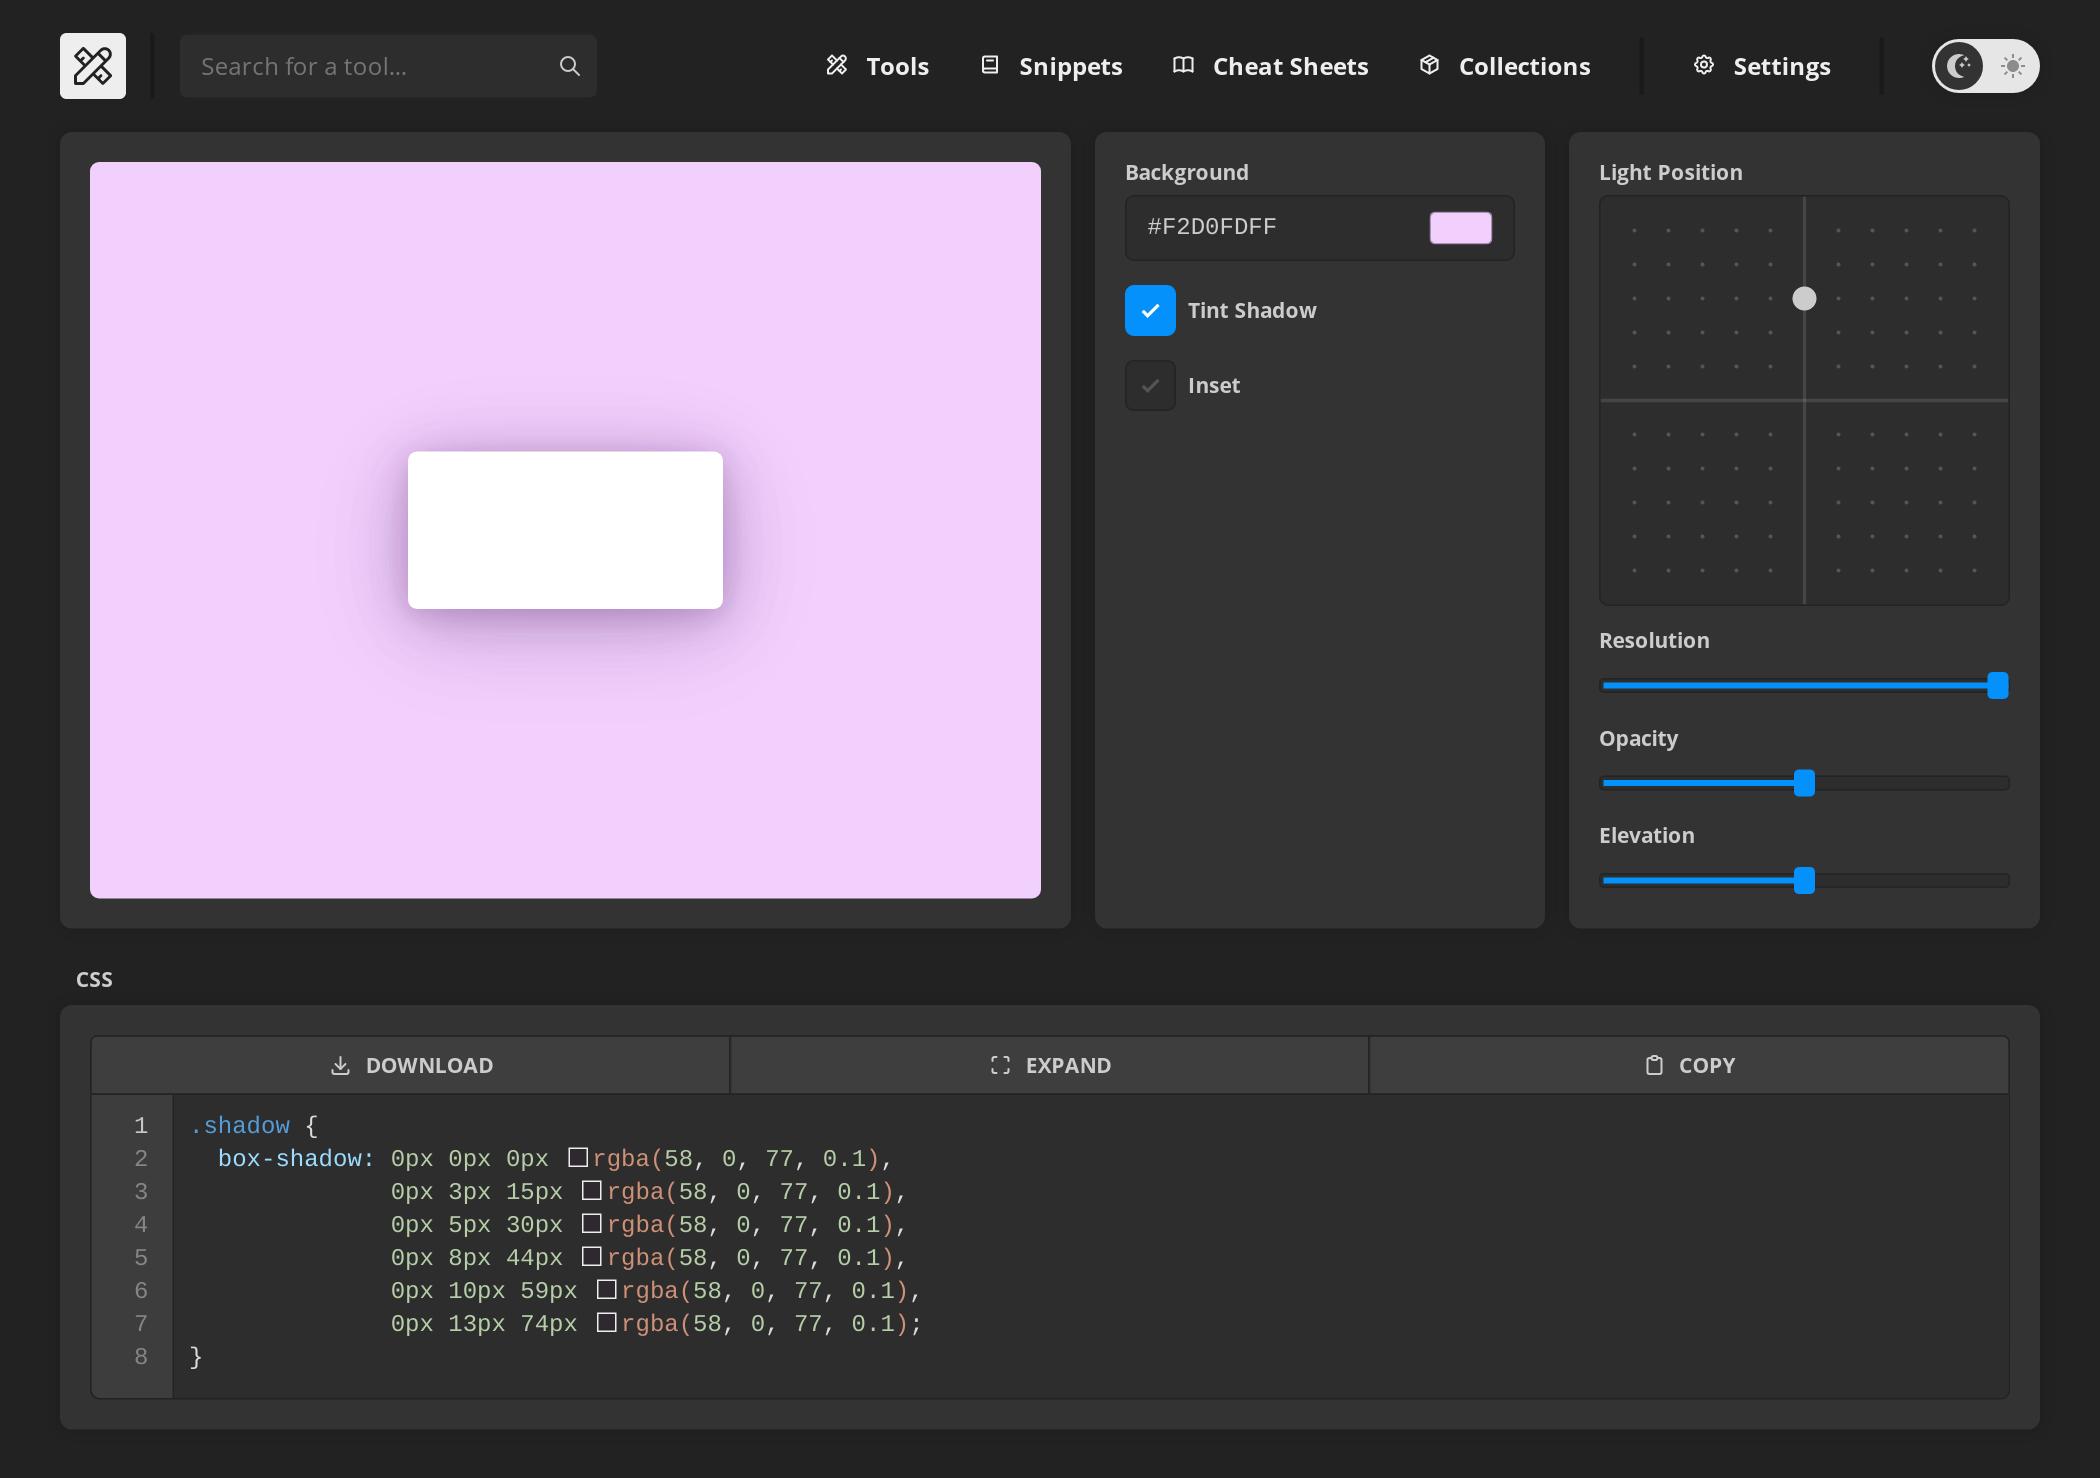Open the Background color swatch picker
2100x1478 pixels.
coord(1460,227)
